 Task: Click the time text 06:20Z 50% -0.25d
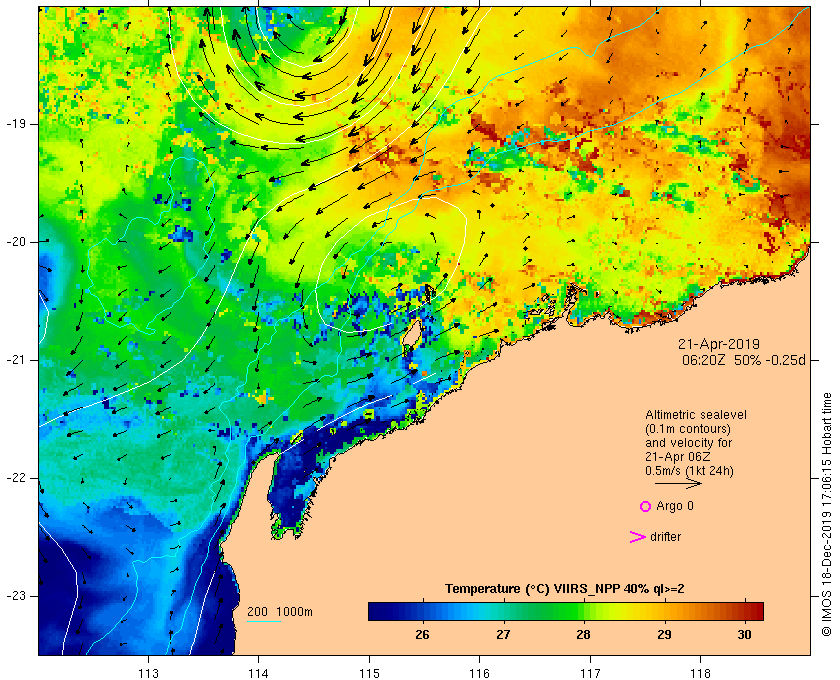(x=744, y=360)
